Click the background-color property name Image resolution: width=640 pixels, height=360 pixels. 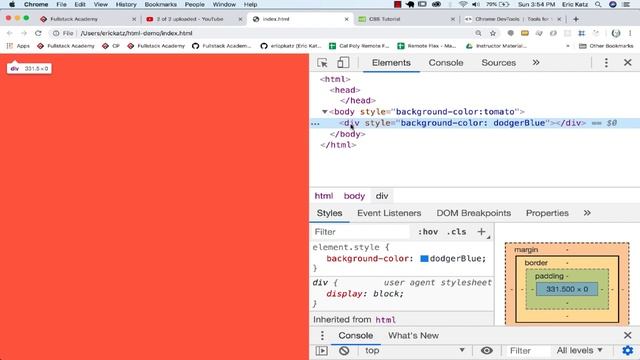coord(369,258)
